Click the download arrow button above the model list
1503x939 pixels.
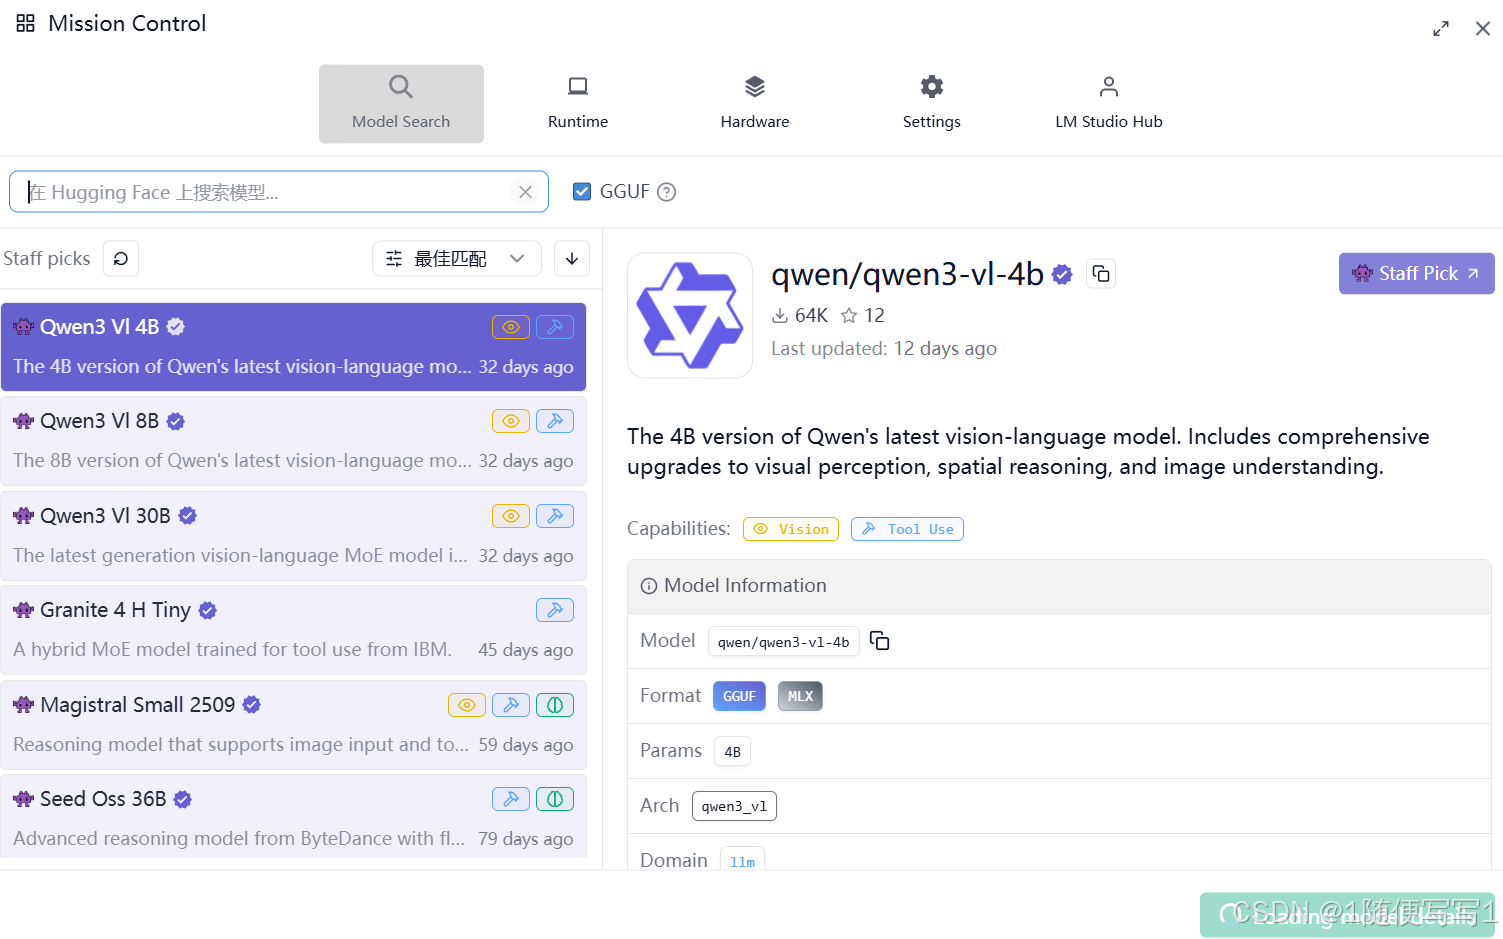(571, 258)
